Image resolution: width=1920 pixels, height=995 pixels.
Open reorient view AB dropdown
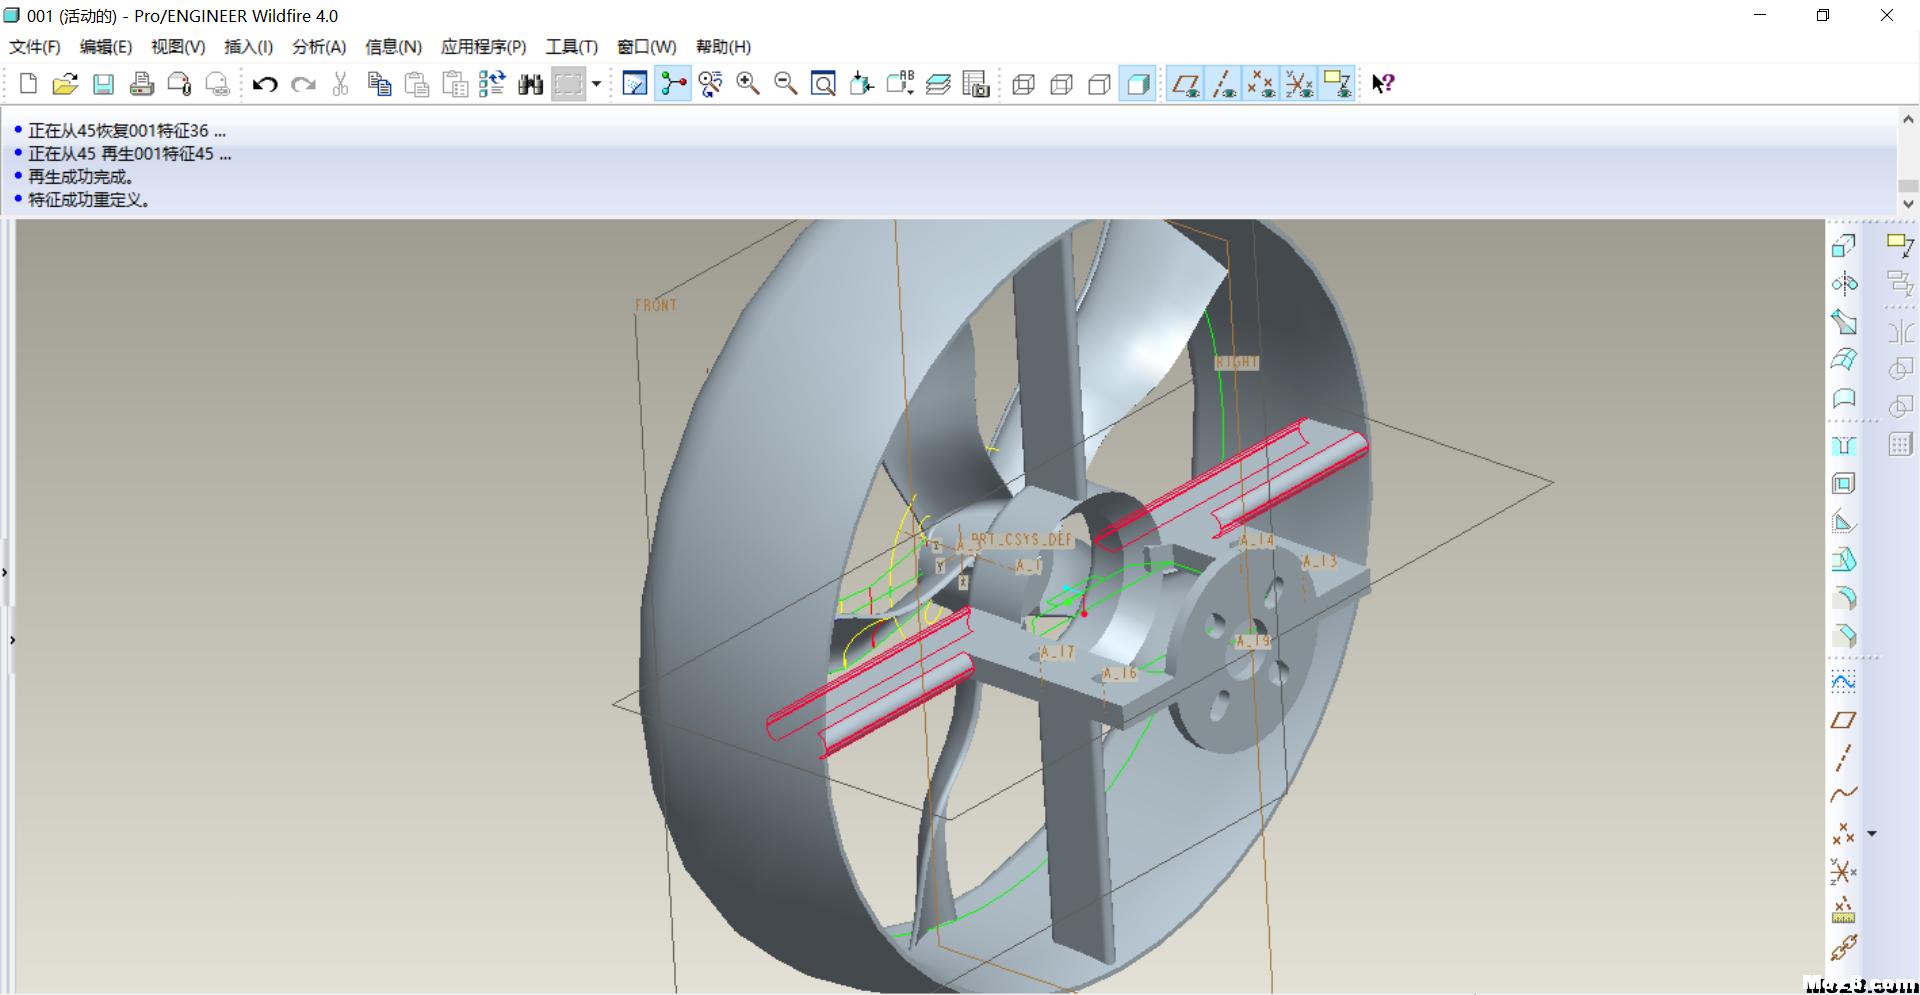(x=900, y=84)
